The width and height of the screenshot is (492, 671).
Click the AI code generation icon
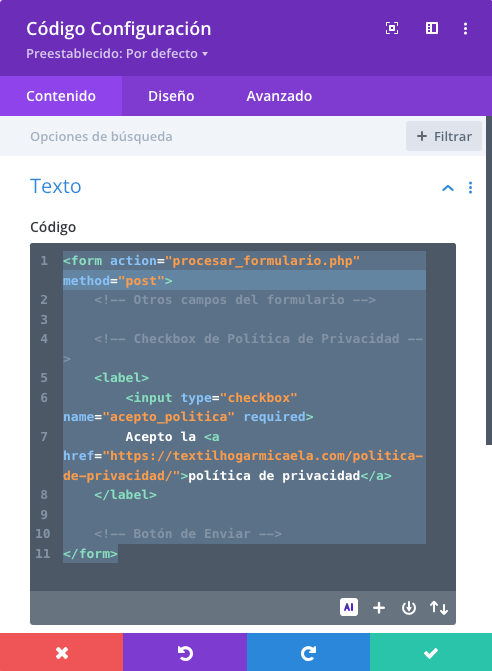tap(349, 607)
